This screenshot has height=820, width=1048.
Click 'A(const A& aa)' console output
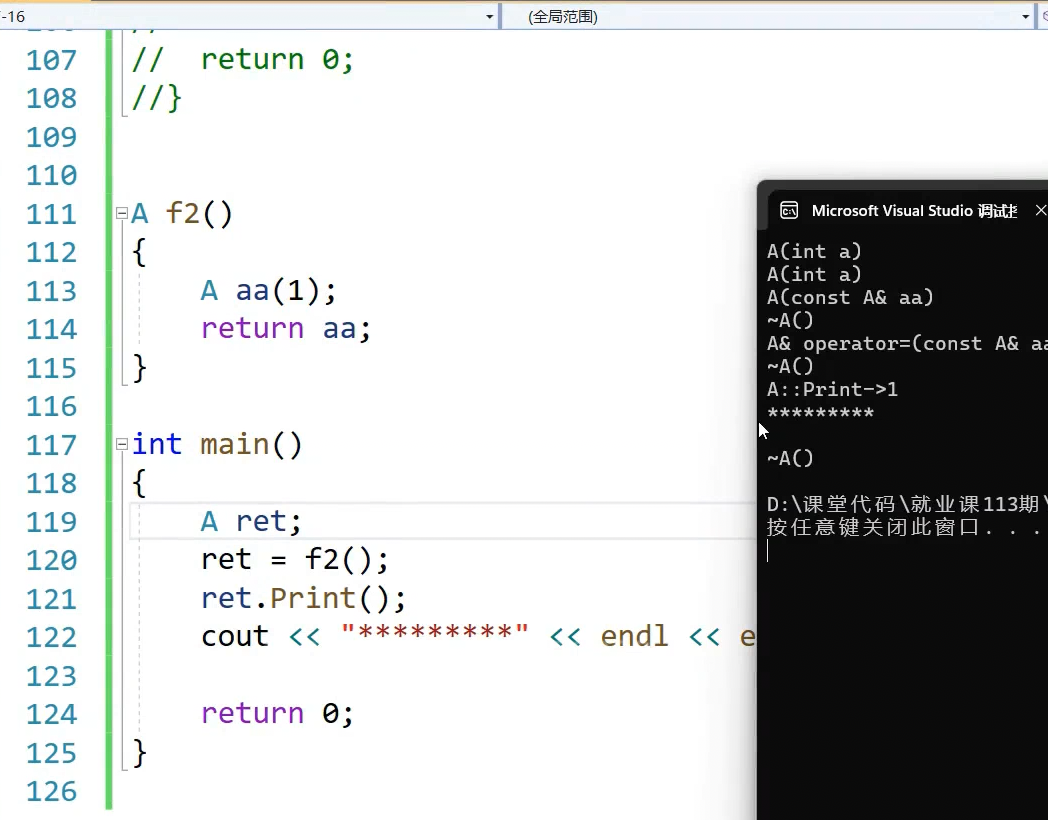(x=850, y=297)
